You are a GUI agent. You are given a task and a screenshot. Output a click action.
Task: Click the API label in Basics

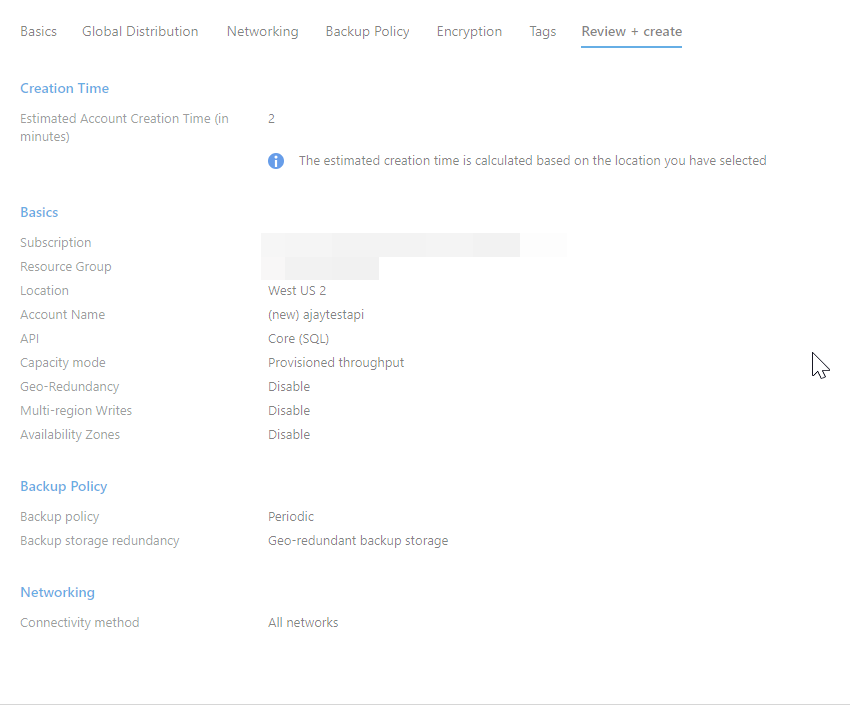29,339
